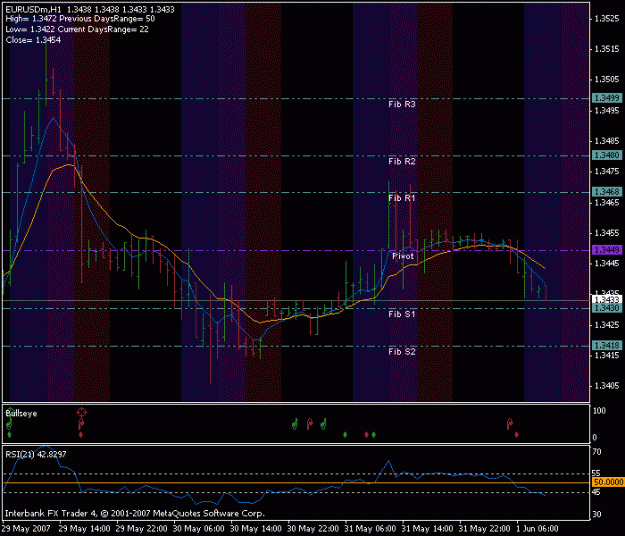
Task: Click the '31 May 06:00' time label
Action: tap(370, 529)
